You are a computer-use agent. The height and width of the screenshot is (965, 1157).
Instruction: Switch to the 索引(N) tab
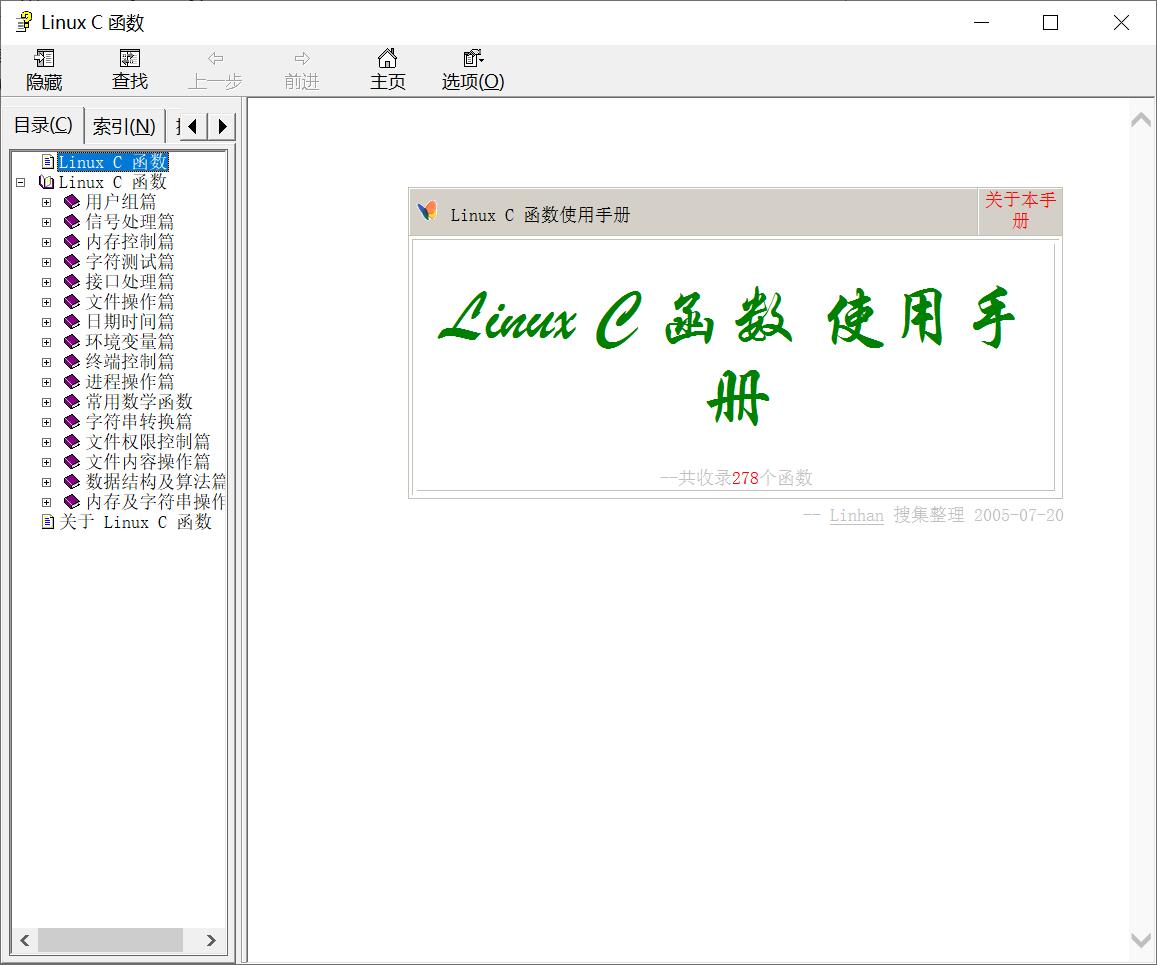coord(123,125)
